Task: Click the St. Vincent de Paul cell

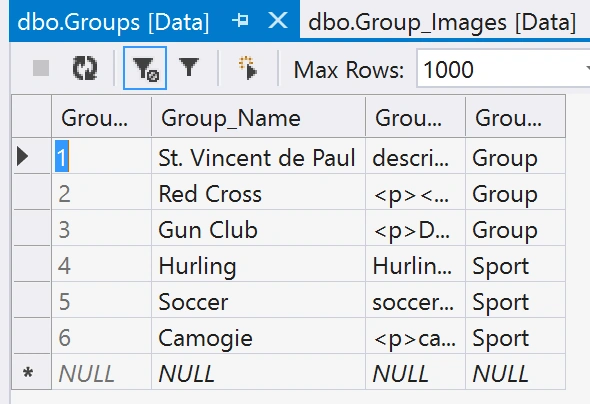Action: click(x=258, y=156)
